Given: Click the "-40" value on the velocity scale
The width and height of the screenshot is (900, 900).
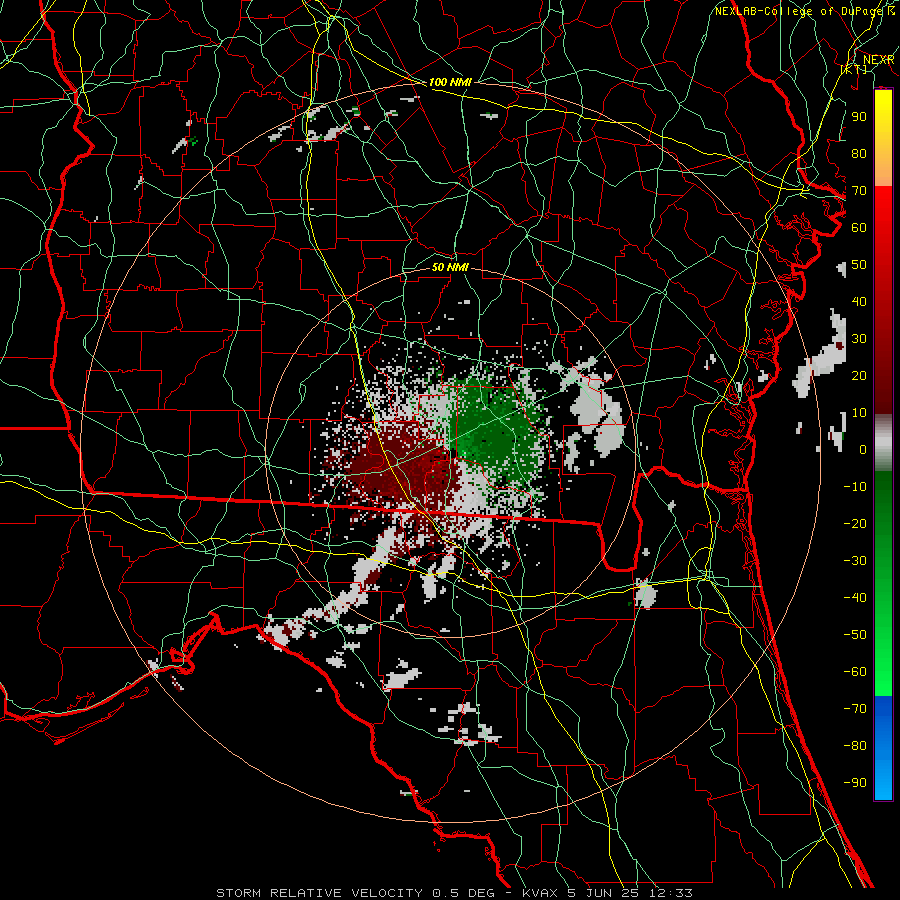Looking at the screenshot, I should [x=855, y=598].
